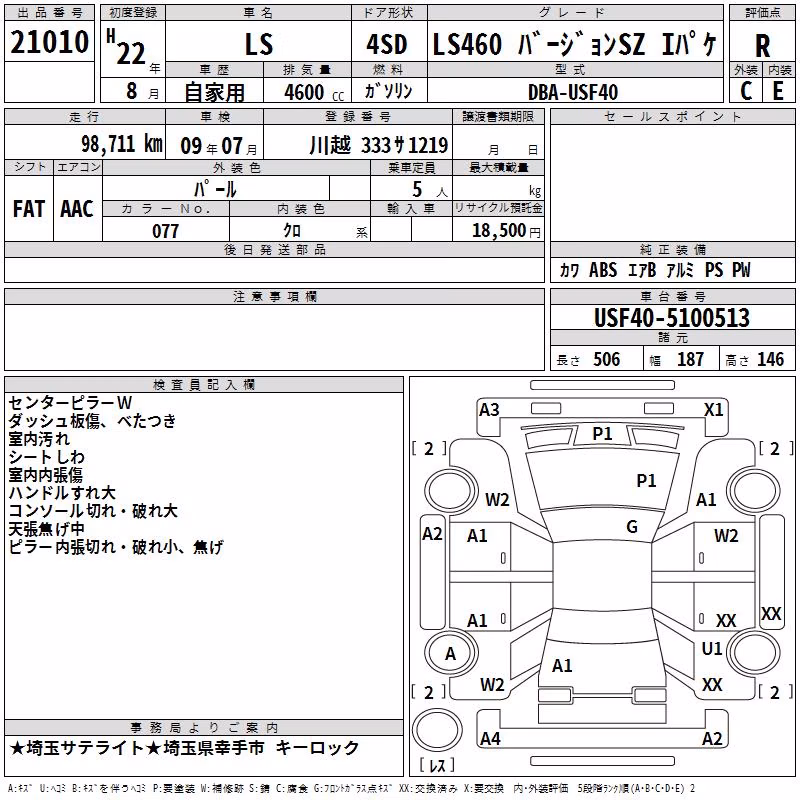The width and height of the screenshot is (800, 800).
Task: Select the note 室内内張傷
Action: pyautogui.click(x=45, y=474)
